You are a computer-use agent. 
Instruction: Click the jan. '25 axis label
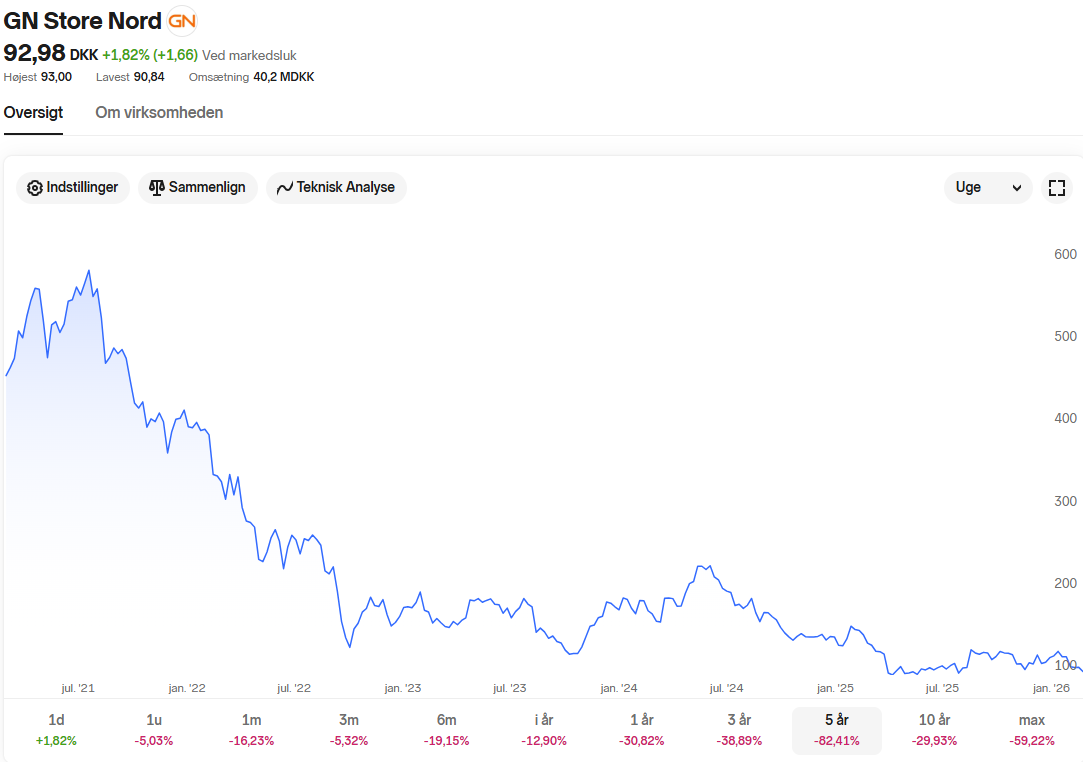tap(835, 688)
